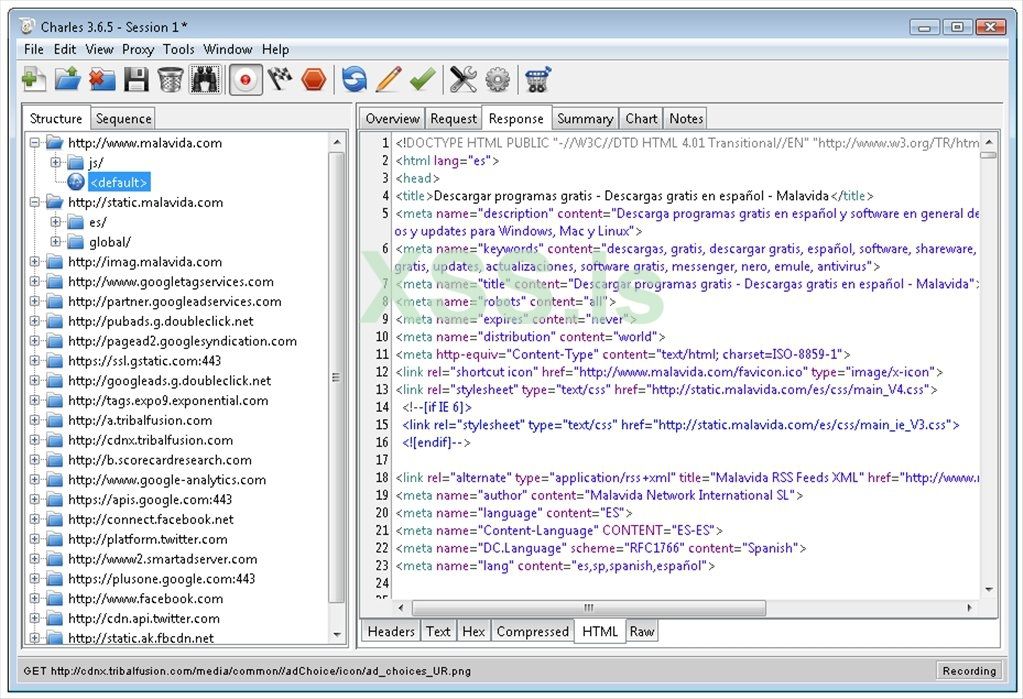Click the red hexagon breakpoints icon
The image size is (1023, 699).
coord(314,79)
